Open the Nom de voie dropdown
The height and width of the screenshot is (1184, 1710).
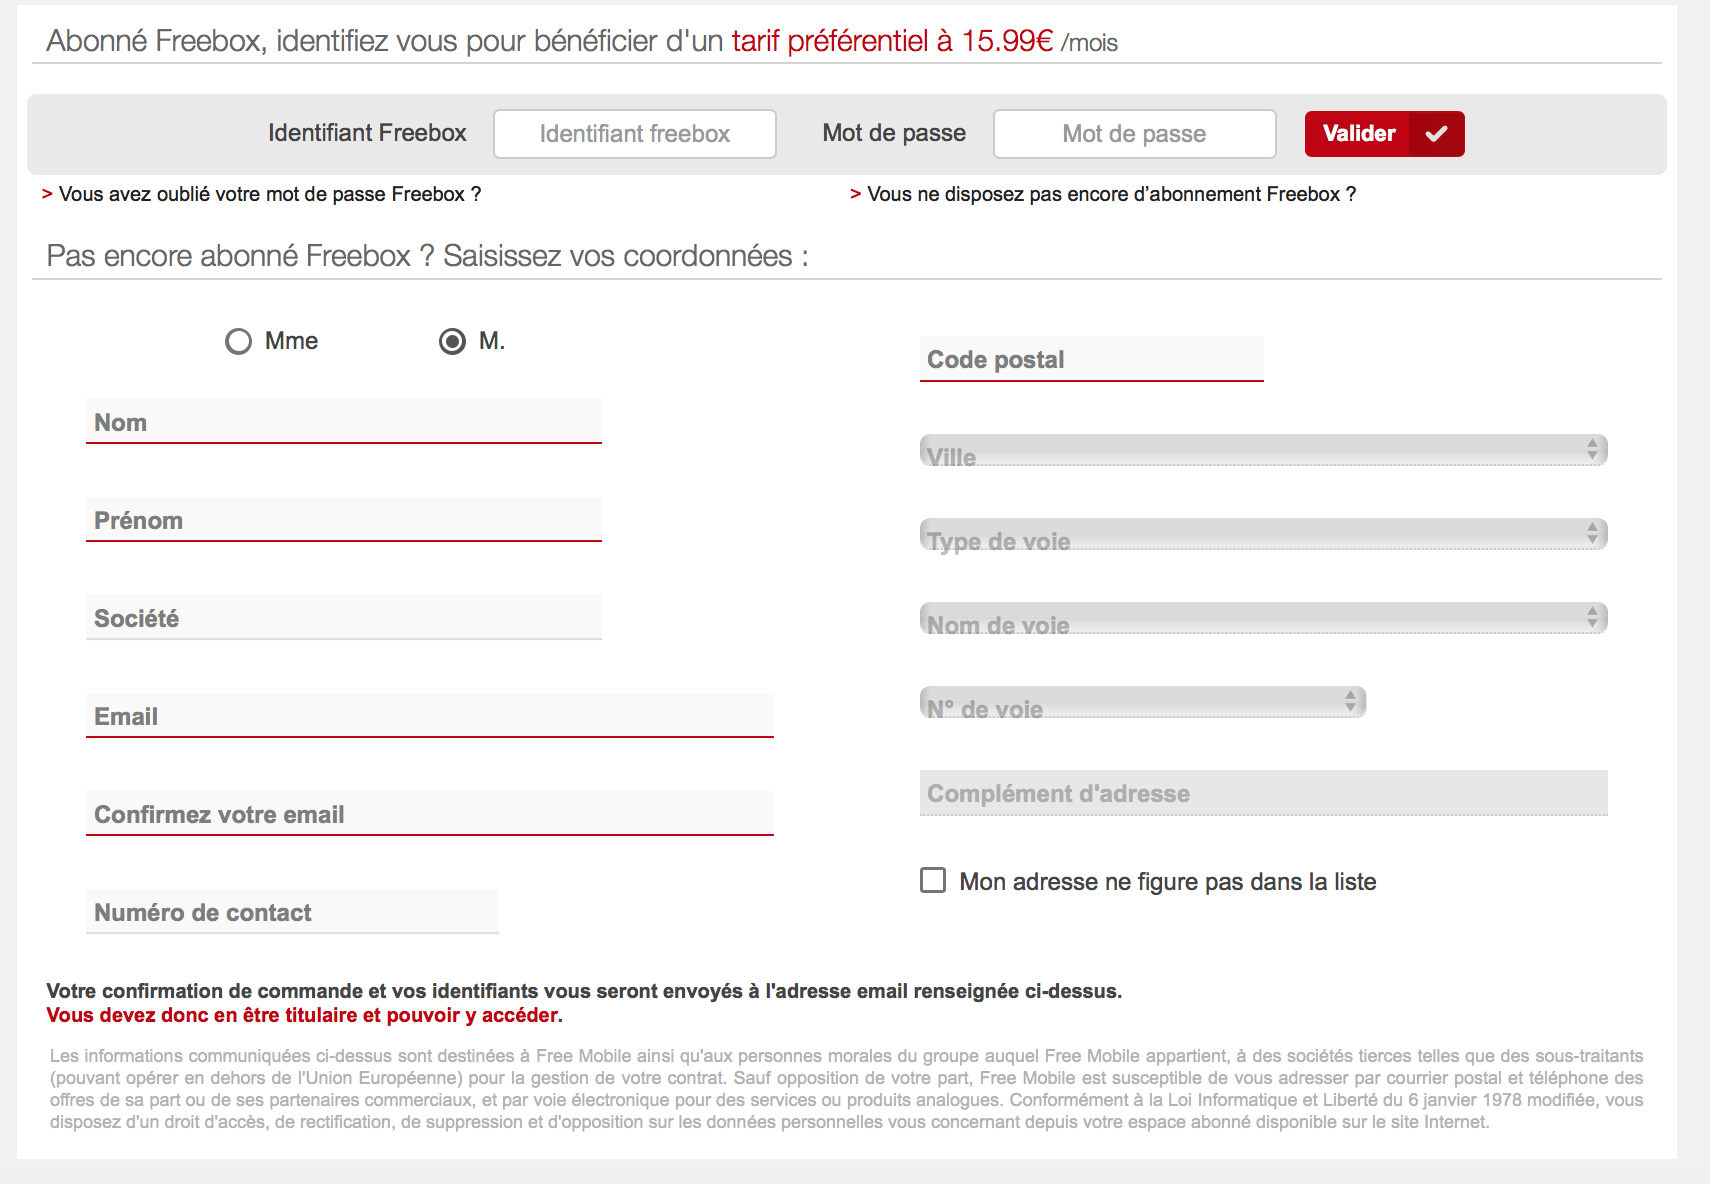tap(1263, 619)
